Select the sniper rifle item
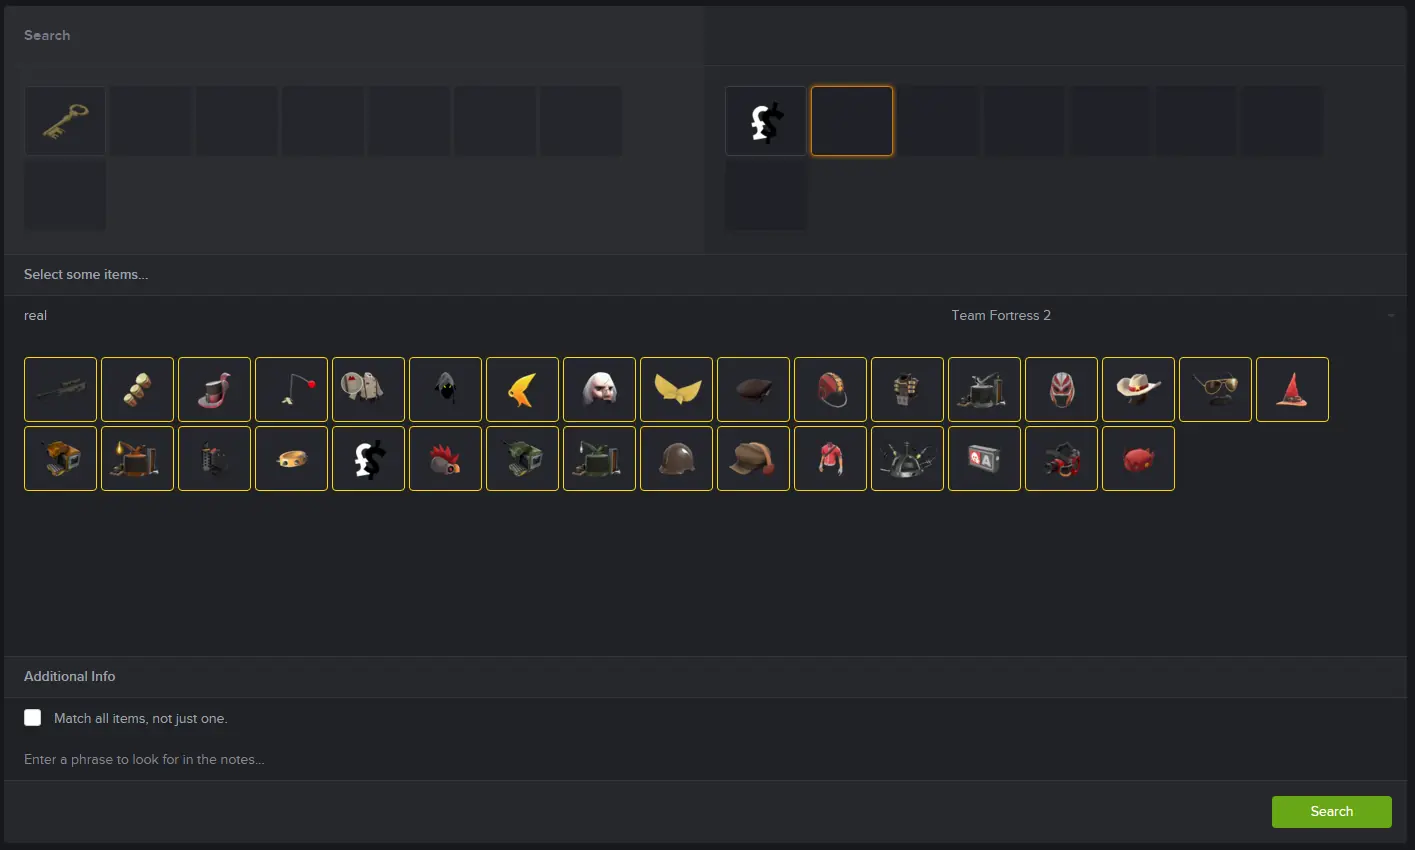Screen dimensions: 1415x850 coord(61,389)
